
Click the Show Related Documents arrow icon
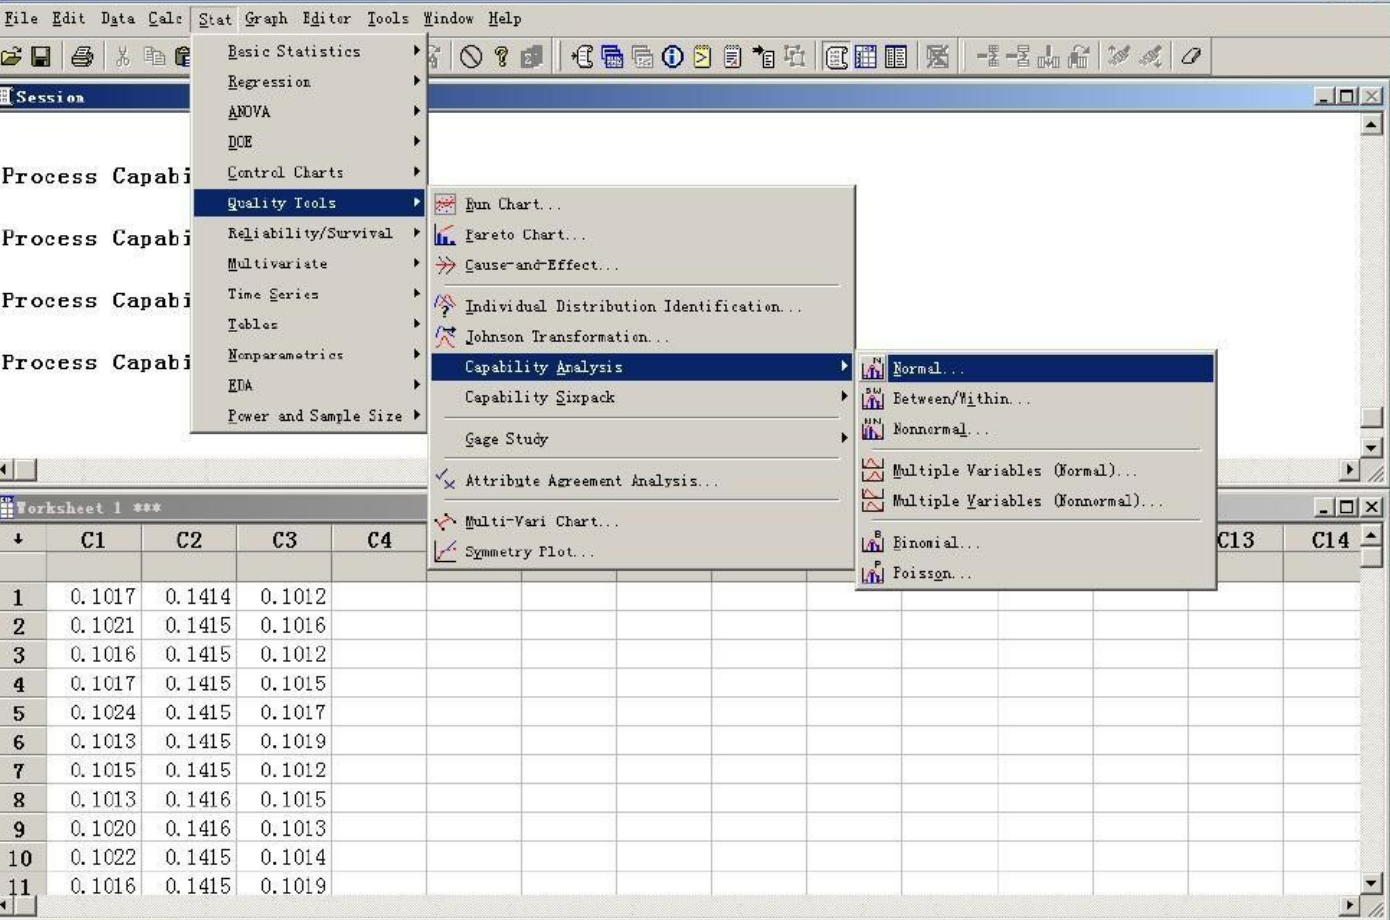764,57
